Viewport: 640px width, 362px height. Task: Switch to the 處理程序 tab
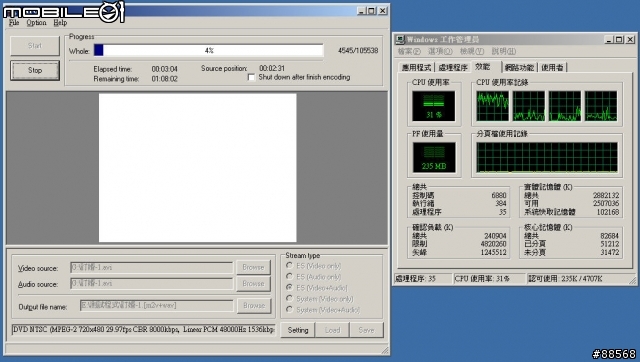tap(453, 68)
